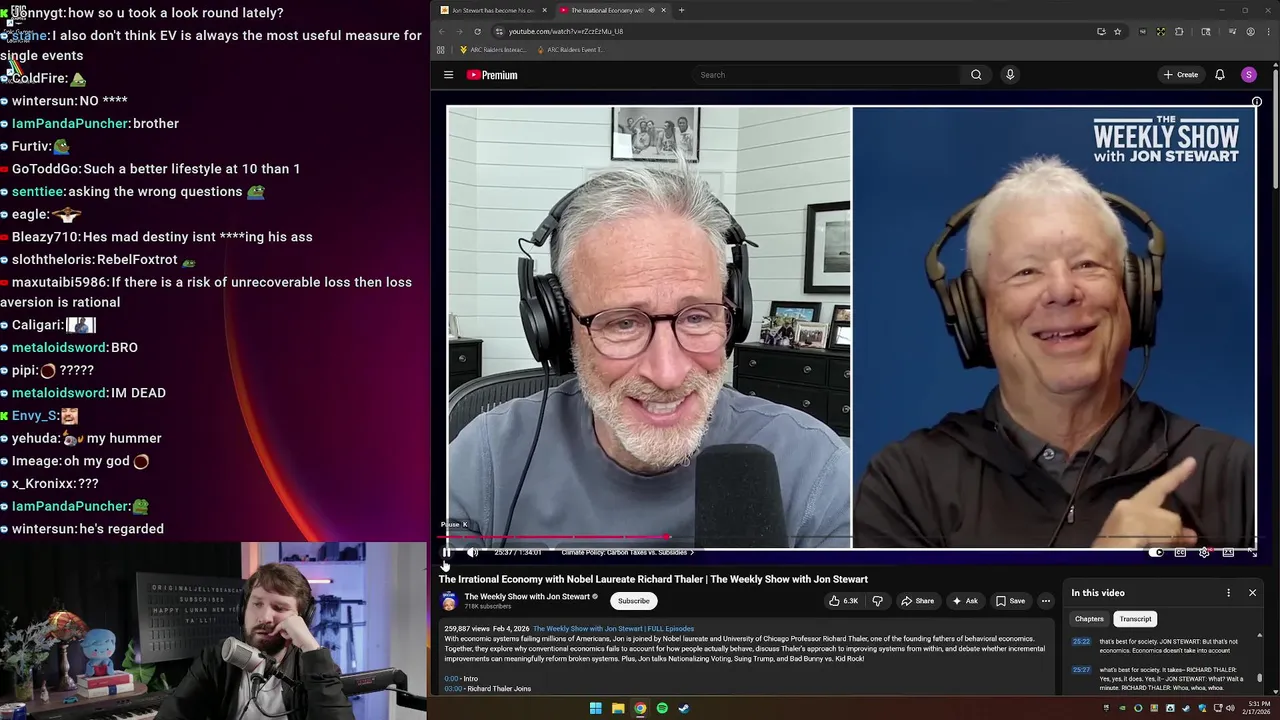Screen dimensions: 1280x720
Task: Open Spotify from the taskbar
Action: pos(662,708)
